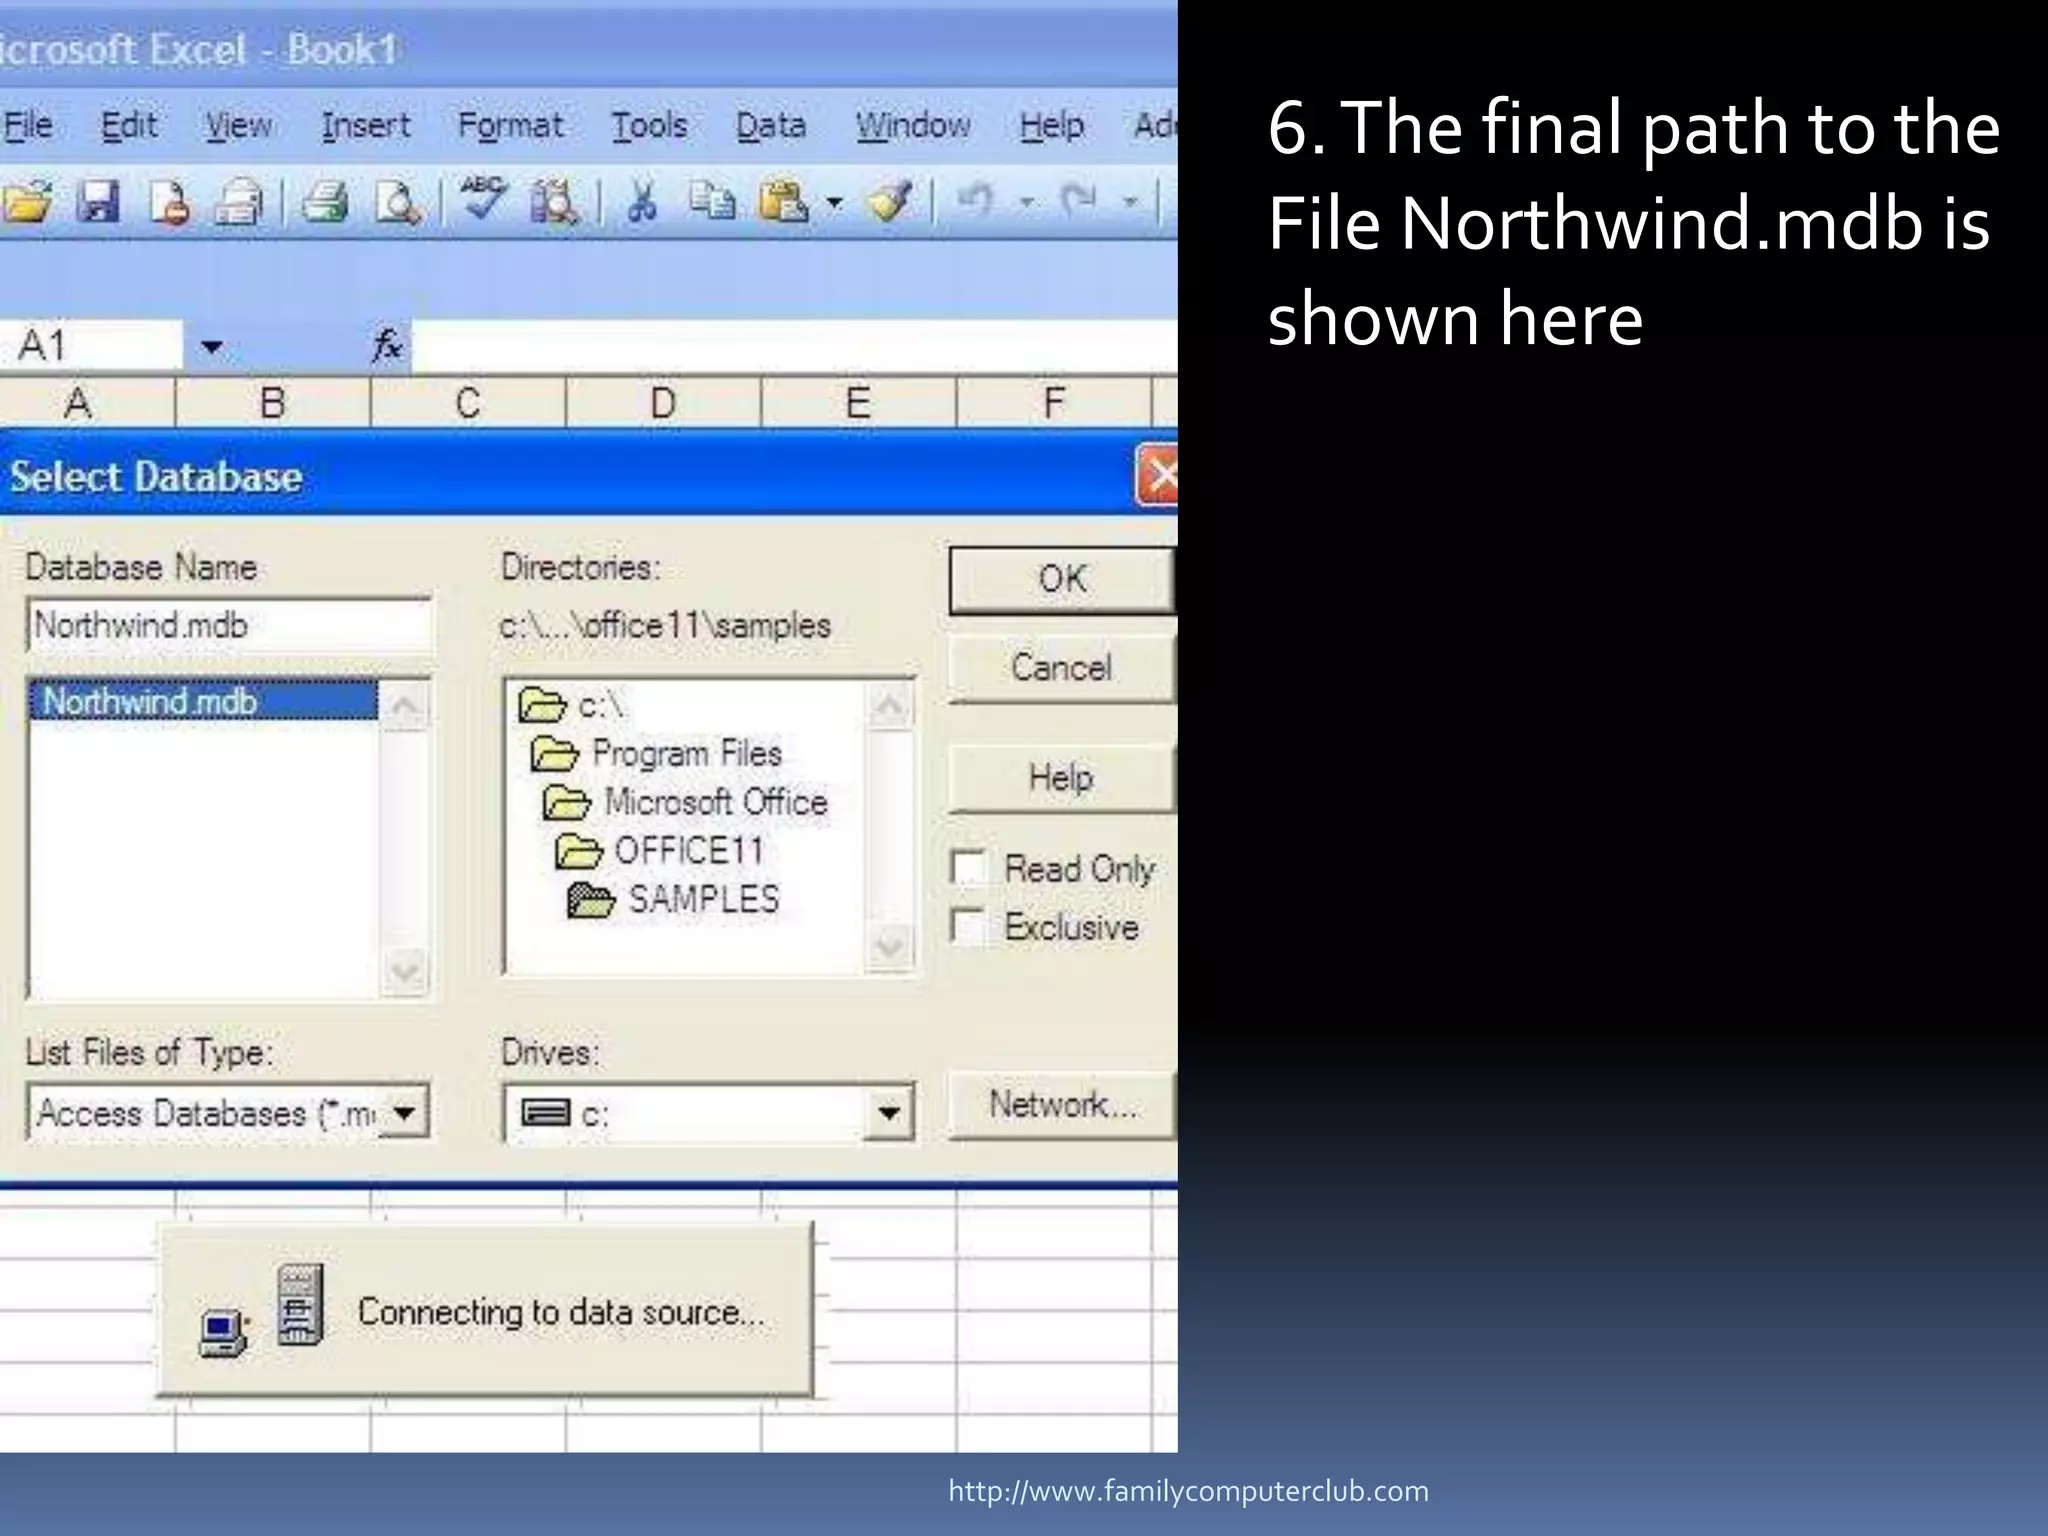The image size is (2048, 1536).
Task: Open the Paste options dropdown arrow
Action: tap(835, 203)
